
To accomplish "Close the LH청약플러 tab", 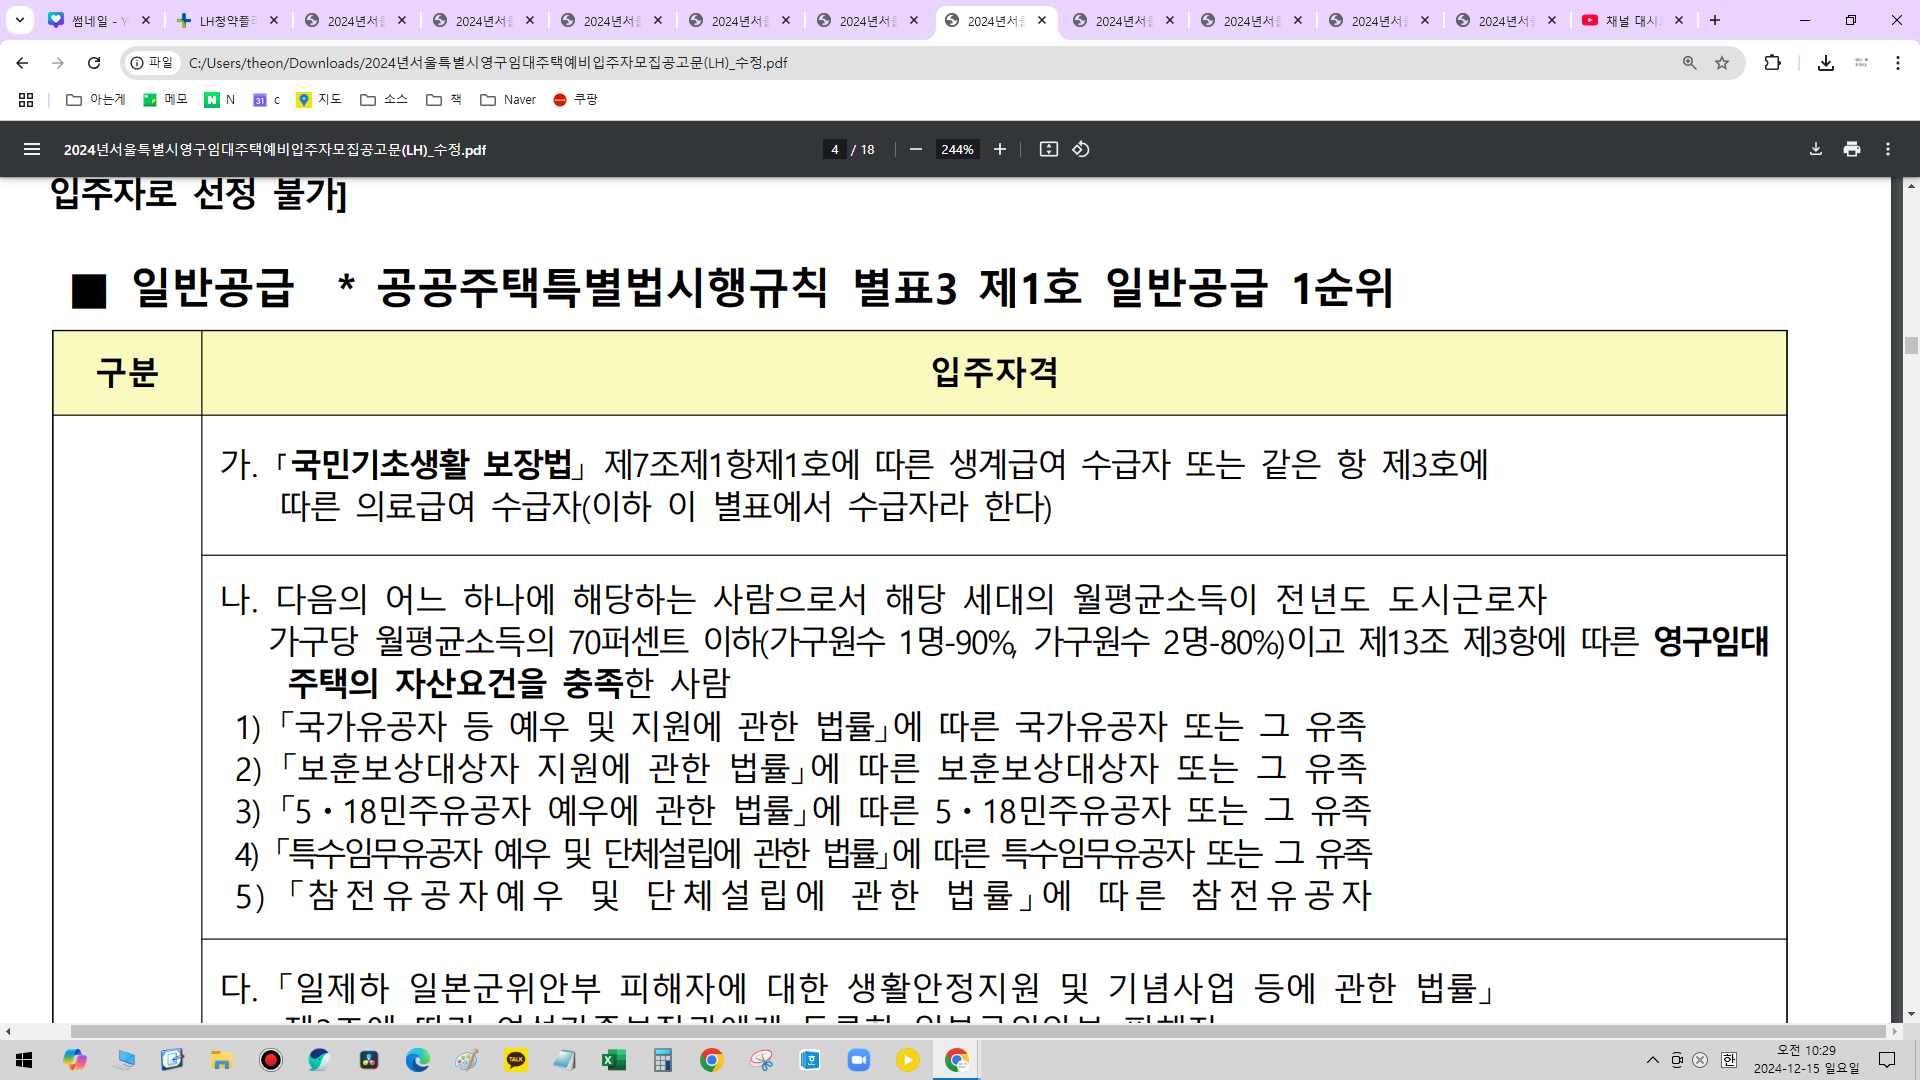I will 273,20.
